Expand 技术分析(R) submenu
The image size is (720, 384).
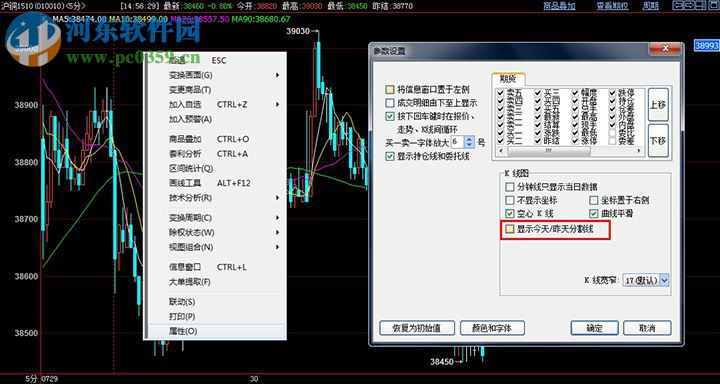(278, 198)
